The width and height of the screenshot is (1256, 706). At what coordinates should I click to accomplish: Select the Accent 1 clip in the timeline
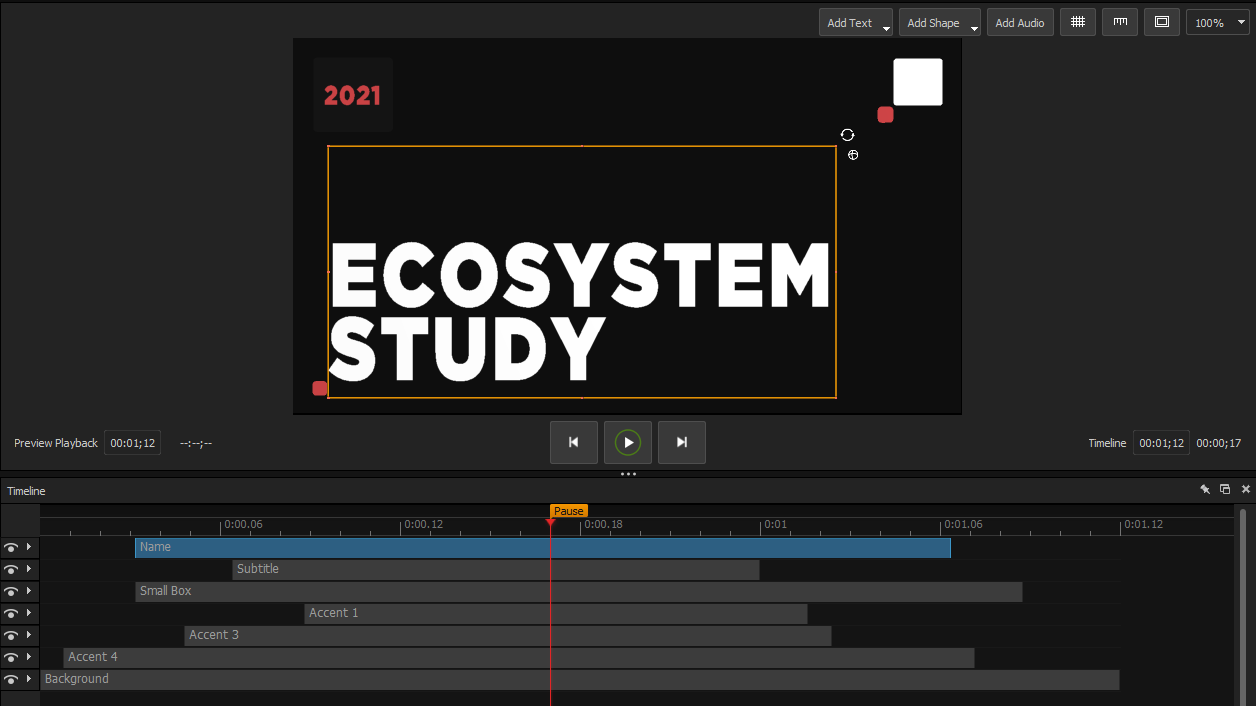click(x=555, y=613)
